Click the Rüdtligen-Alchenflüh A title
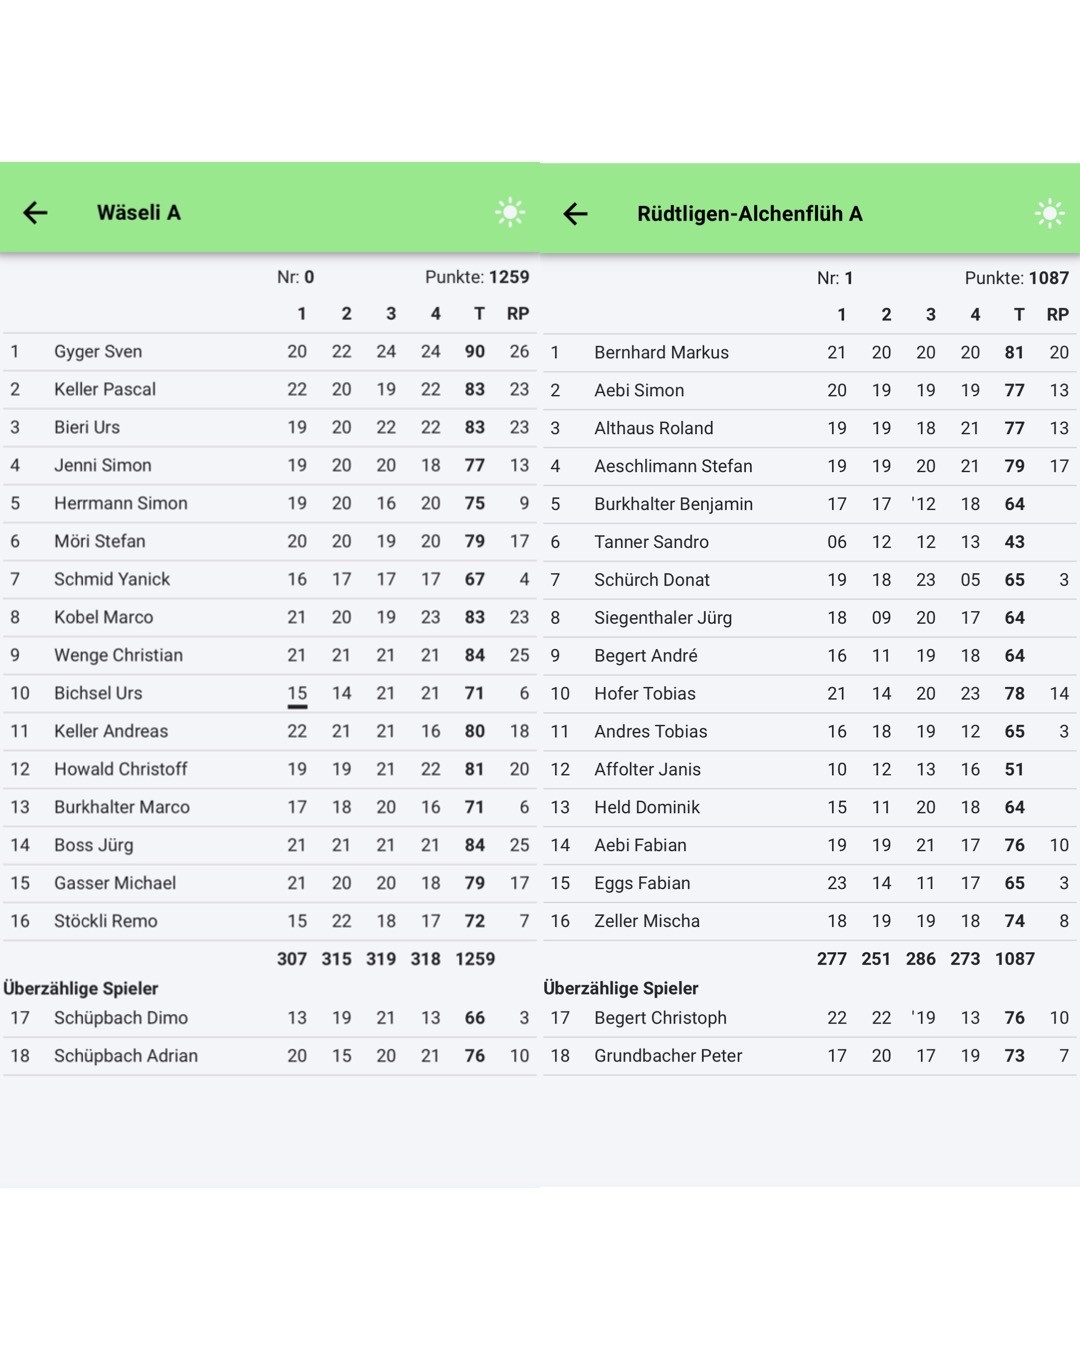 [x=749, y=214]
